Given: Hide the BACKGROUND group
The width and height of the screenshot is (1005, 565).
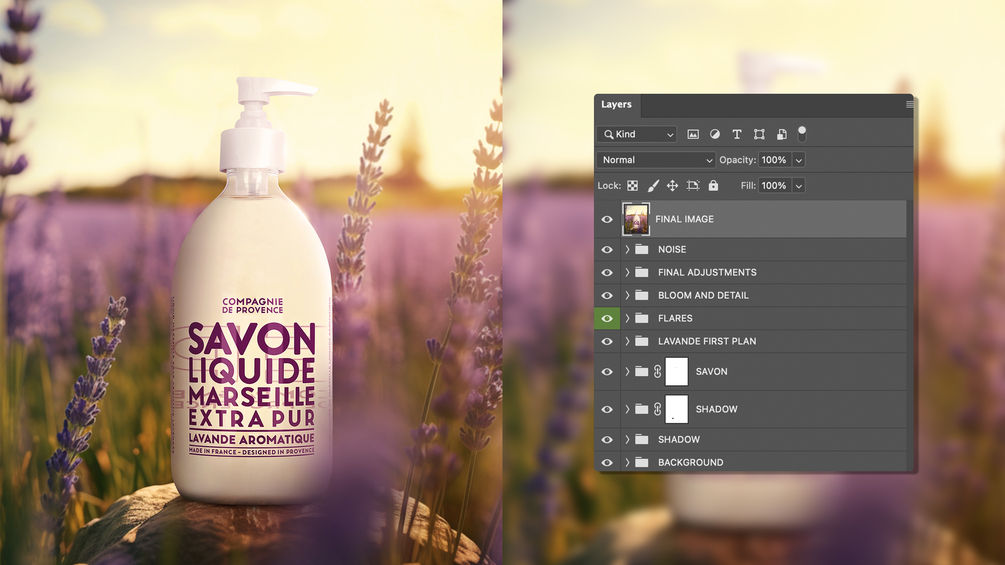Looking at the screenshot, I should 607,463.
